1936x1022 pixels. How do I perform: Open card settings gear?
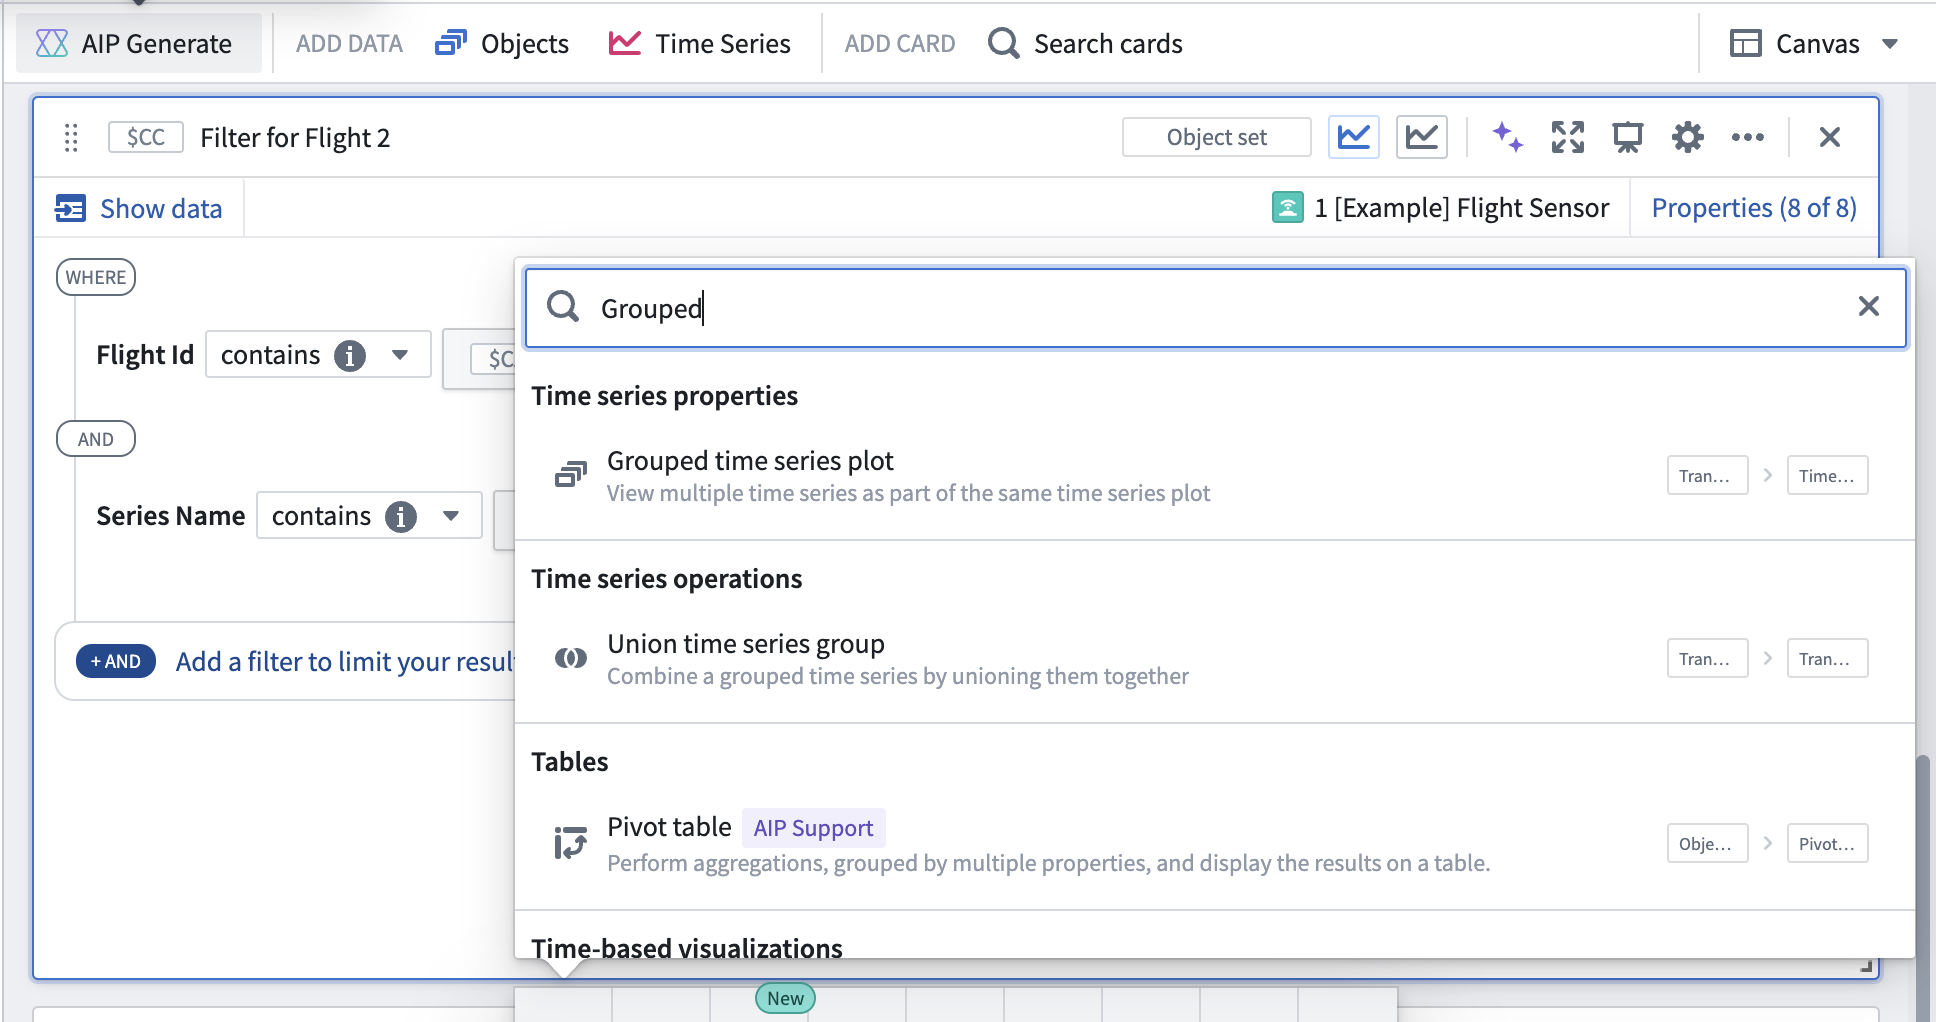1688,137
